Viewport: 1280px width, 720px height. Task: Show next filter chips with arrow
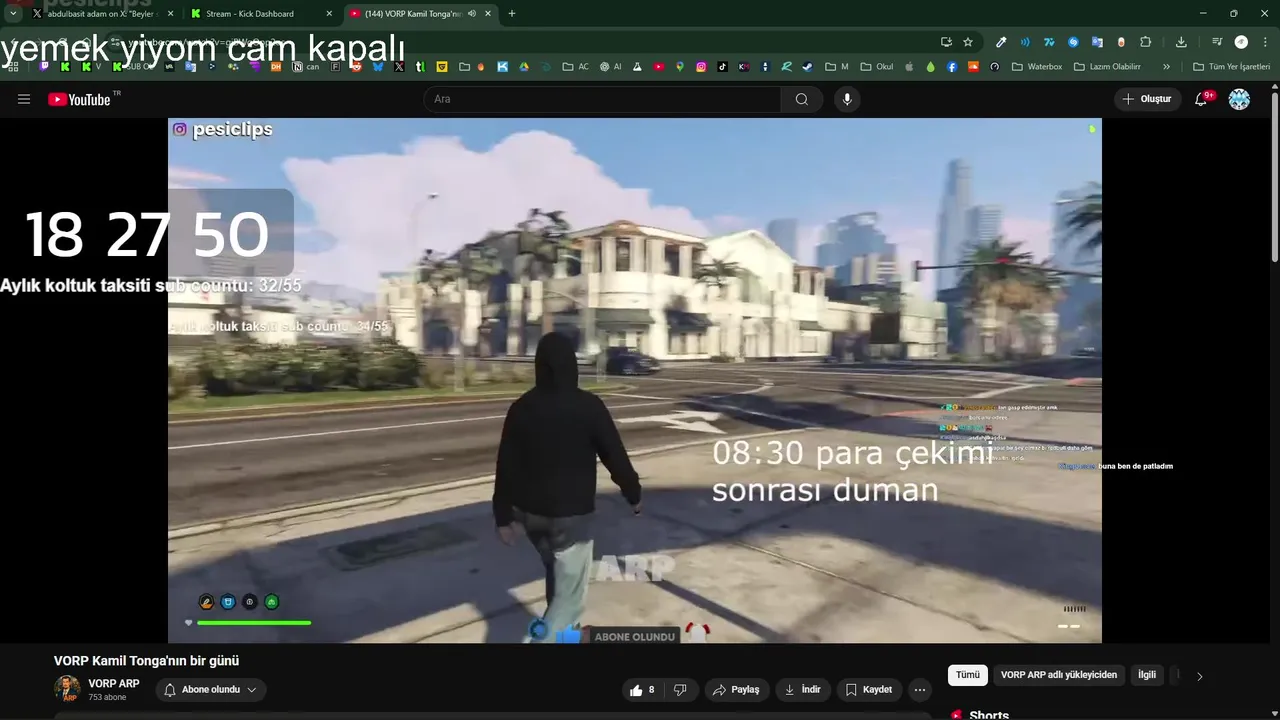click(x=1200, y=676)
